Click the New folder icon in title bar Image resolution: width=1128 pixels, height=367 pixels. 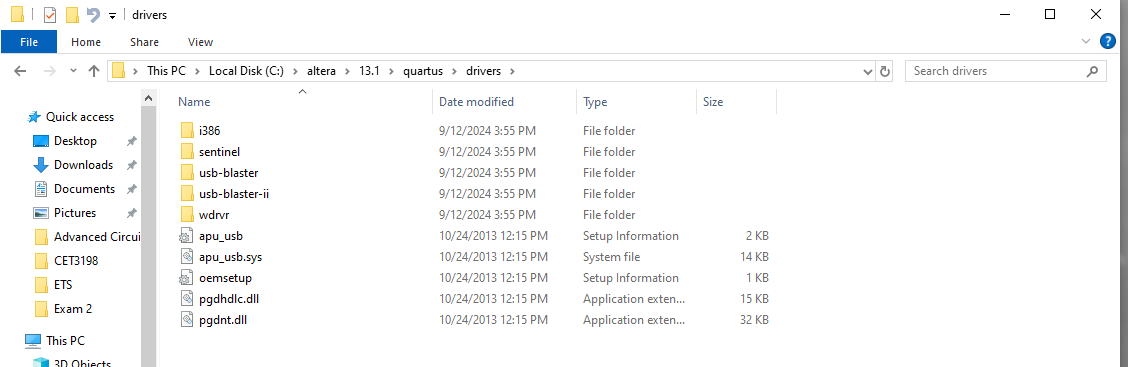tap(72, 14)
